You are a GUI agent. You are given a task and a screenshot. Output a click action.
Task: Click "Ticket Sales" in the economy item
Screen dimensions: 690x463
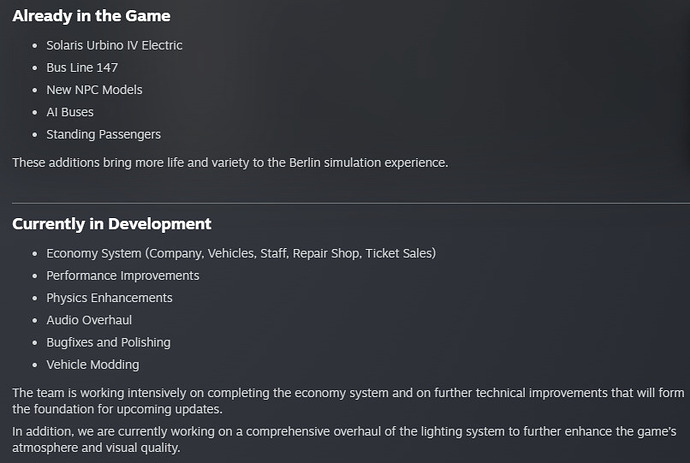point(398,253)
